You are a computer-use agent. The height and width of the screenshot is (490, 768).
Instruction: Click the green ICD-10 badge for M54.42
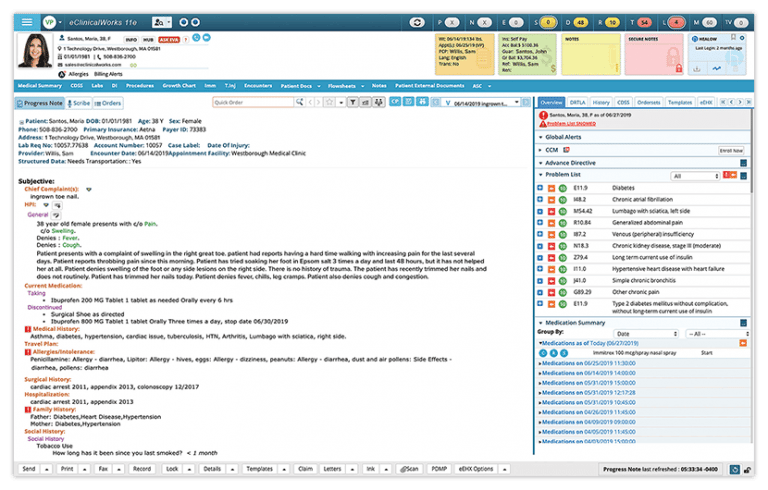click(x=562, y=211)
